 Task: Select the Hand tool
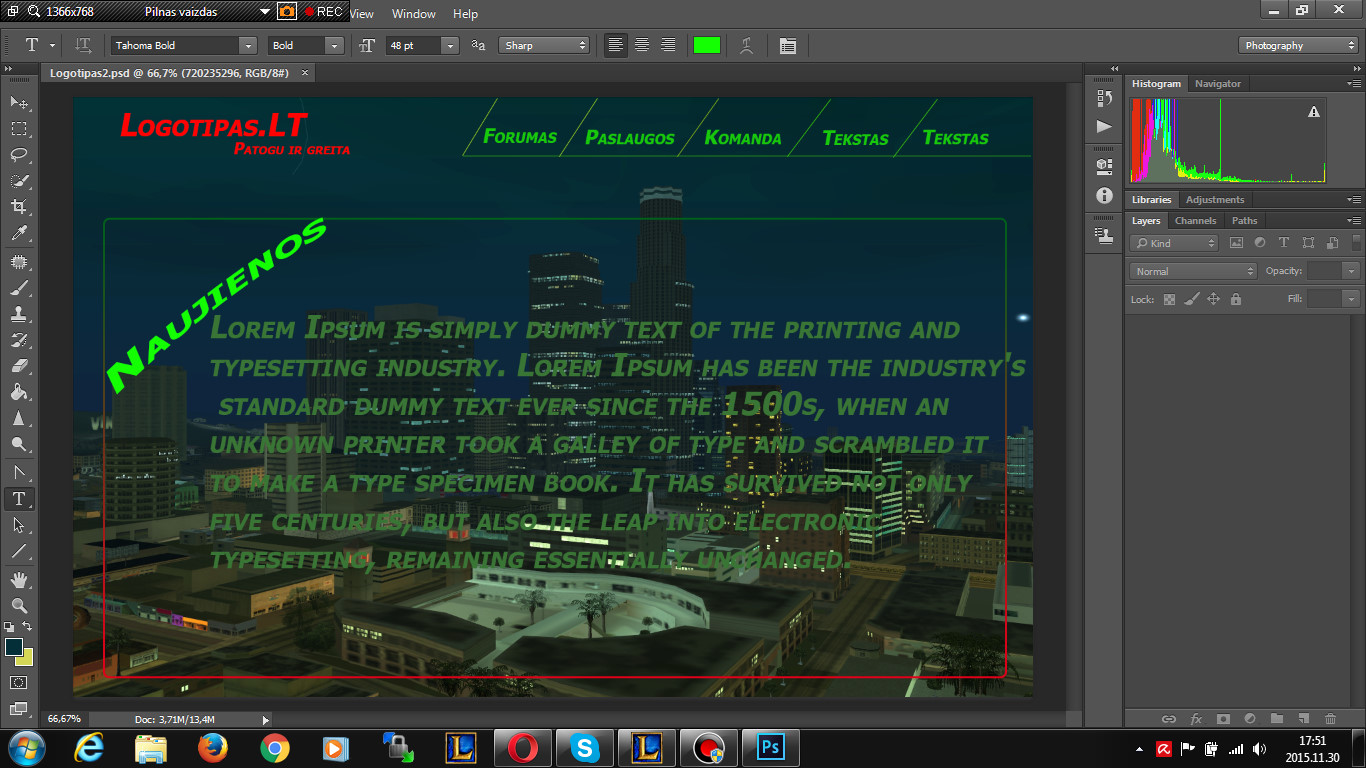pos(19,579)
